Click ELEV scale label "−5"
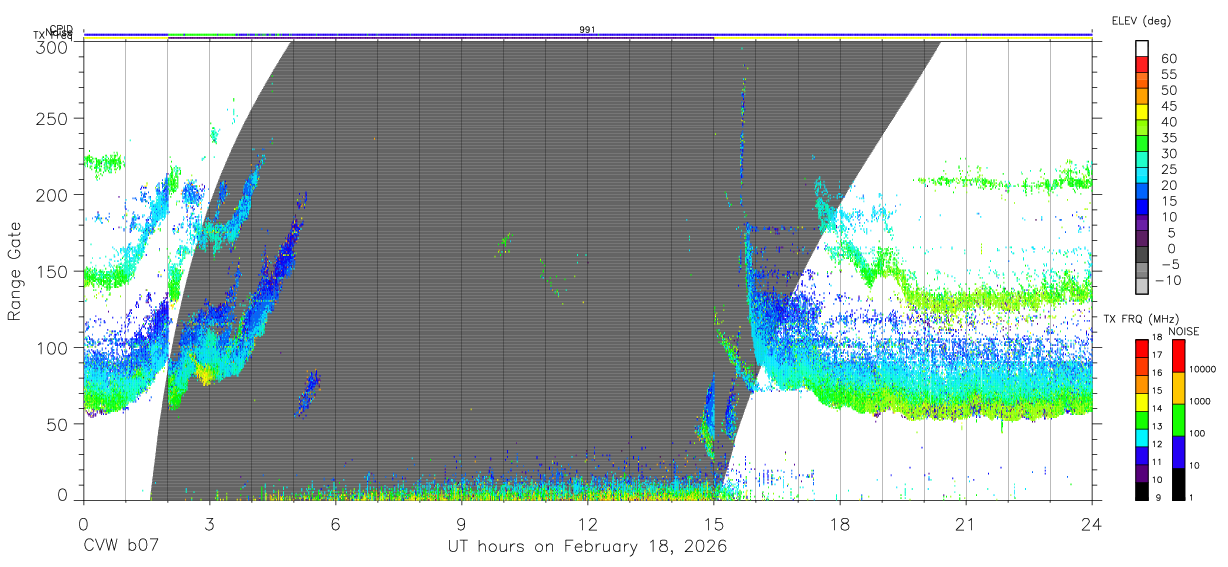The width and height of the screenshot is (1228, 567). pos(1169,265)
